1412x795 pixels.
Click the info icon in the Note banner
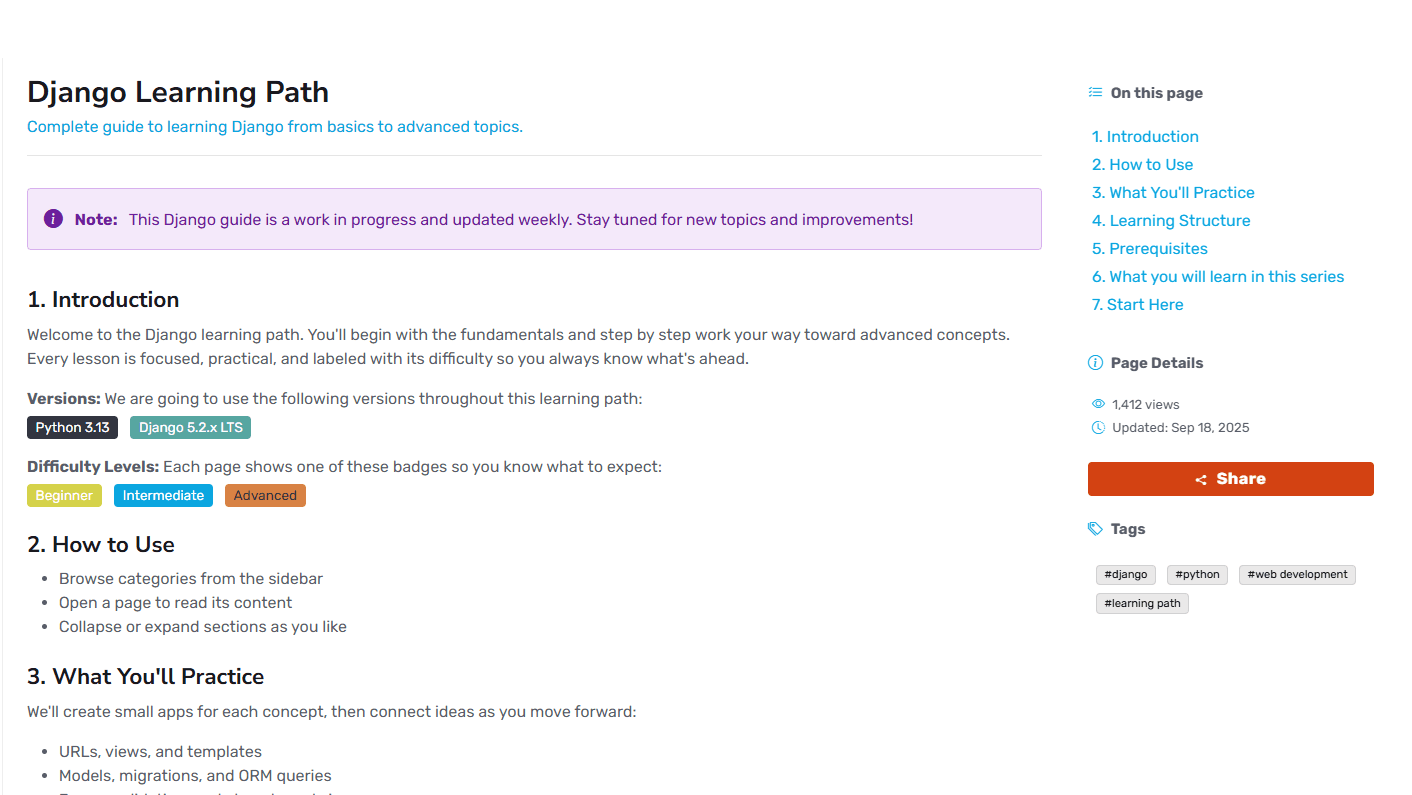54,219
